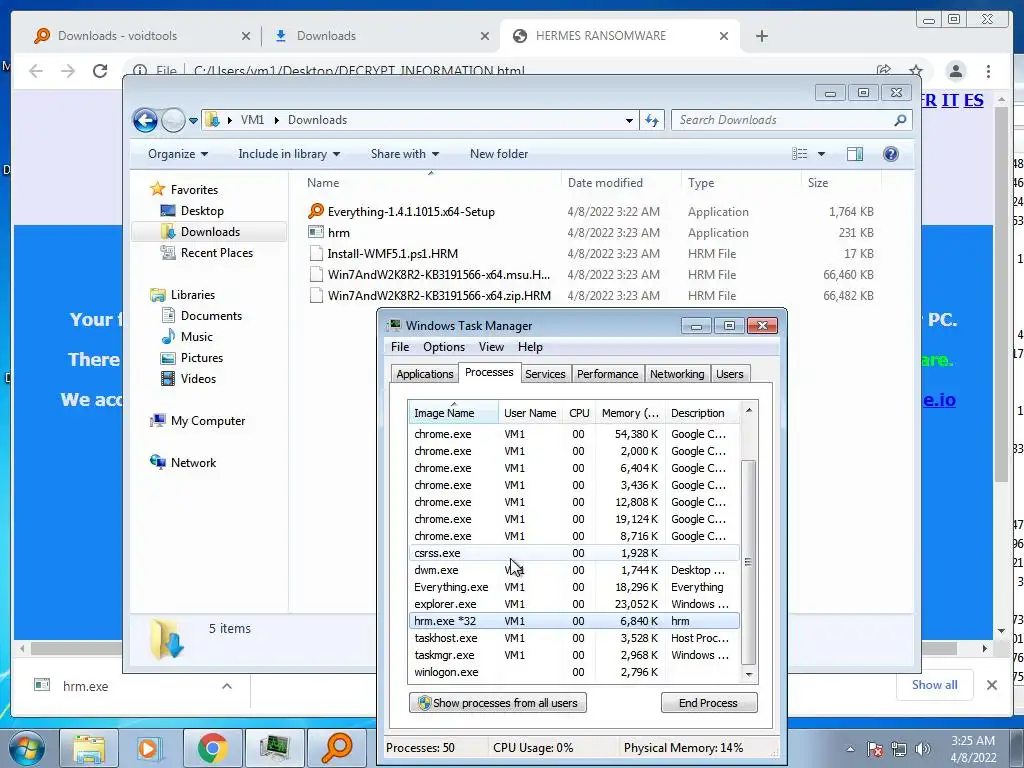Open My Computer in navigation pane

[x=208, y=421]
